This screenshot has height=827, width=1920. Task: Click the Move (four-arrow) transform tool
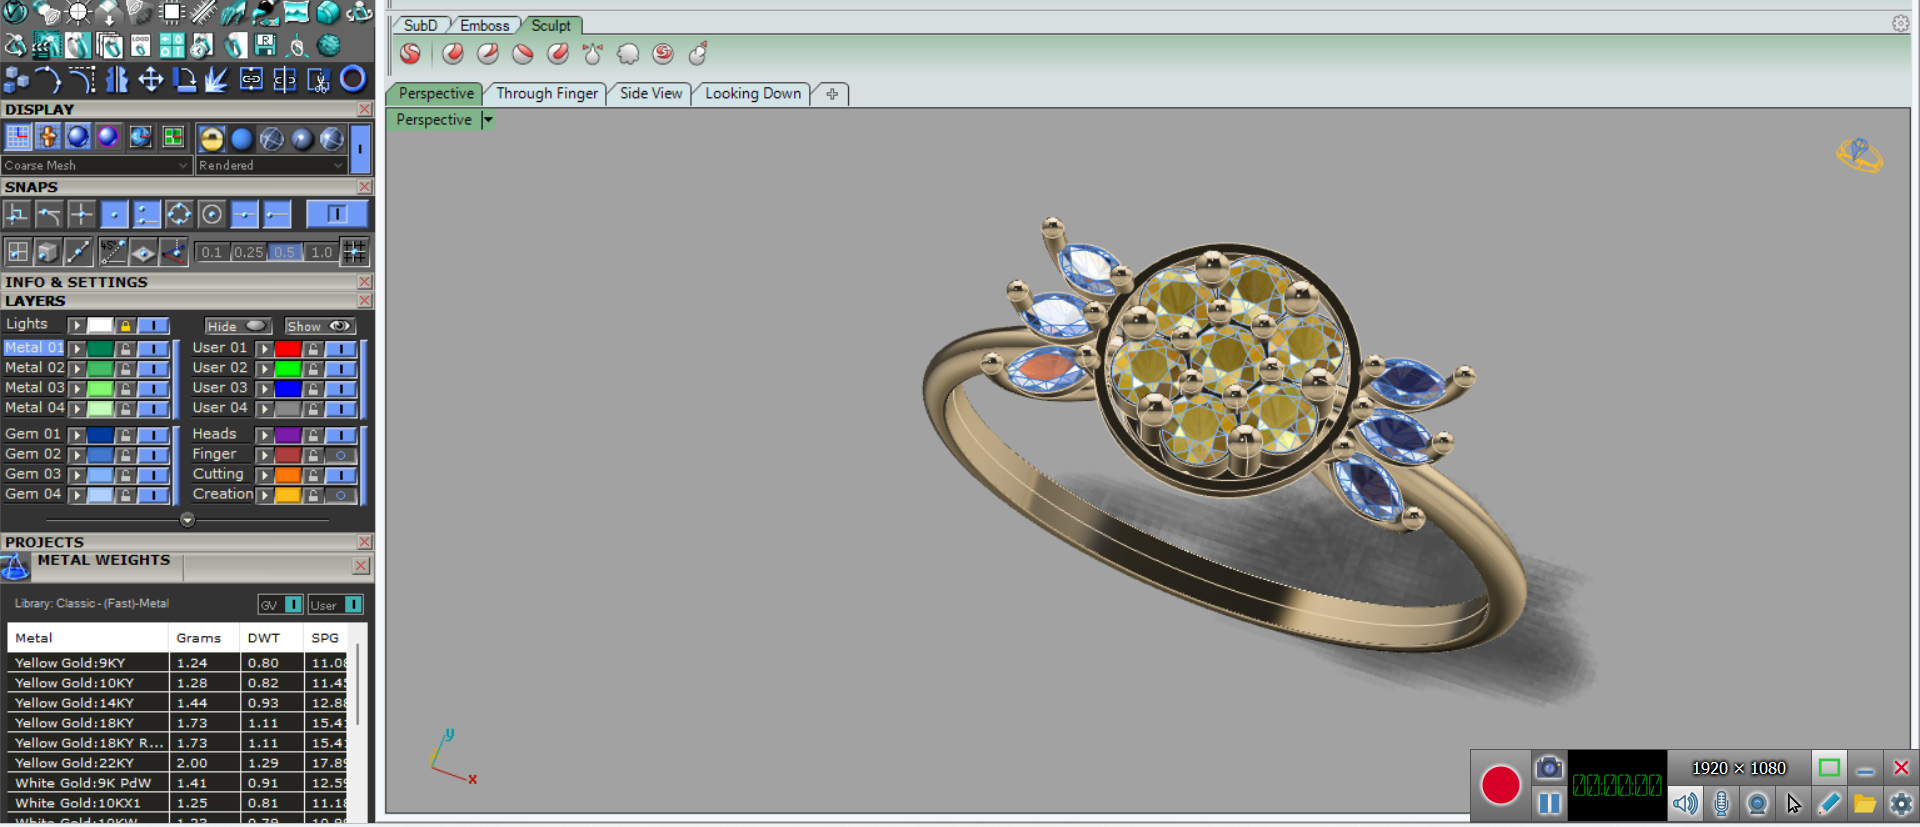[x=150, y=79]
